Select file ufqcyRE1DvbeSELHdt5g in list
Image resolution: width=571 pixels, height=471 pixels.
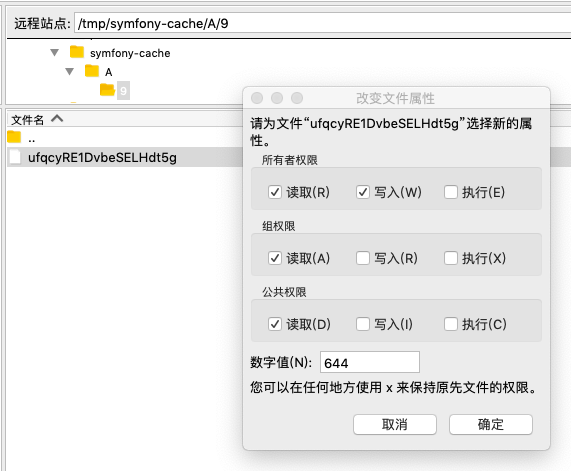[x=102, y=157]
